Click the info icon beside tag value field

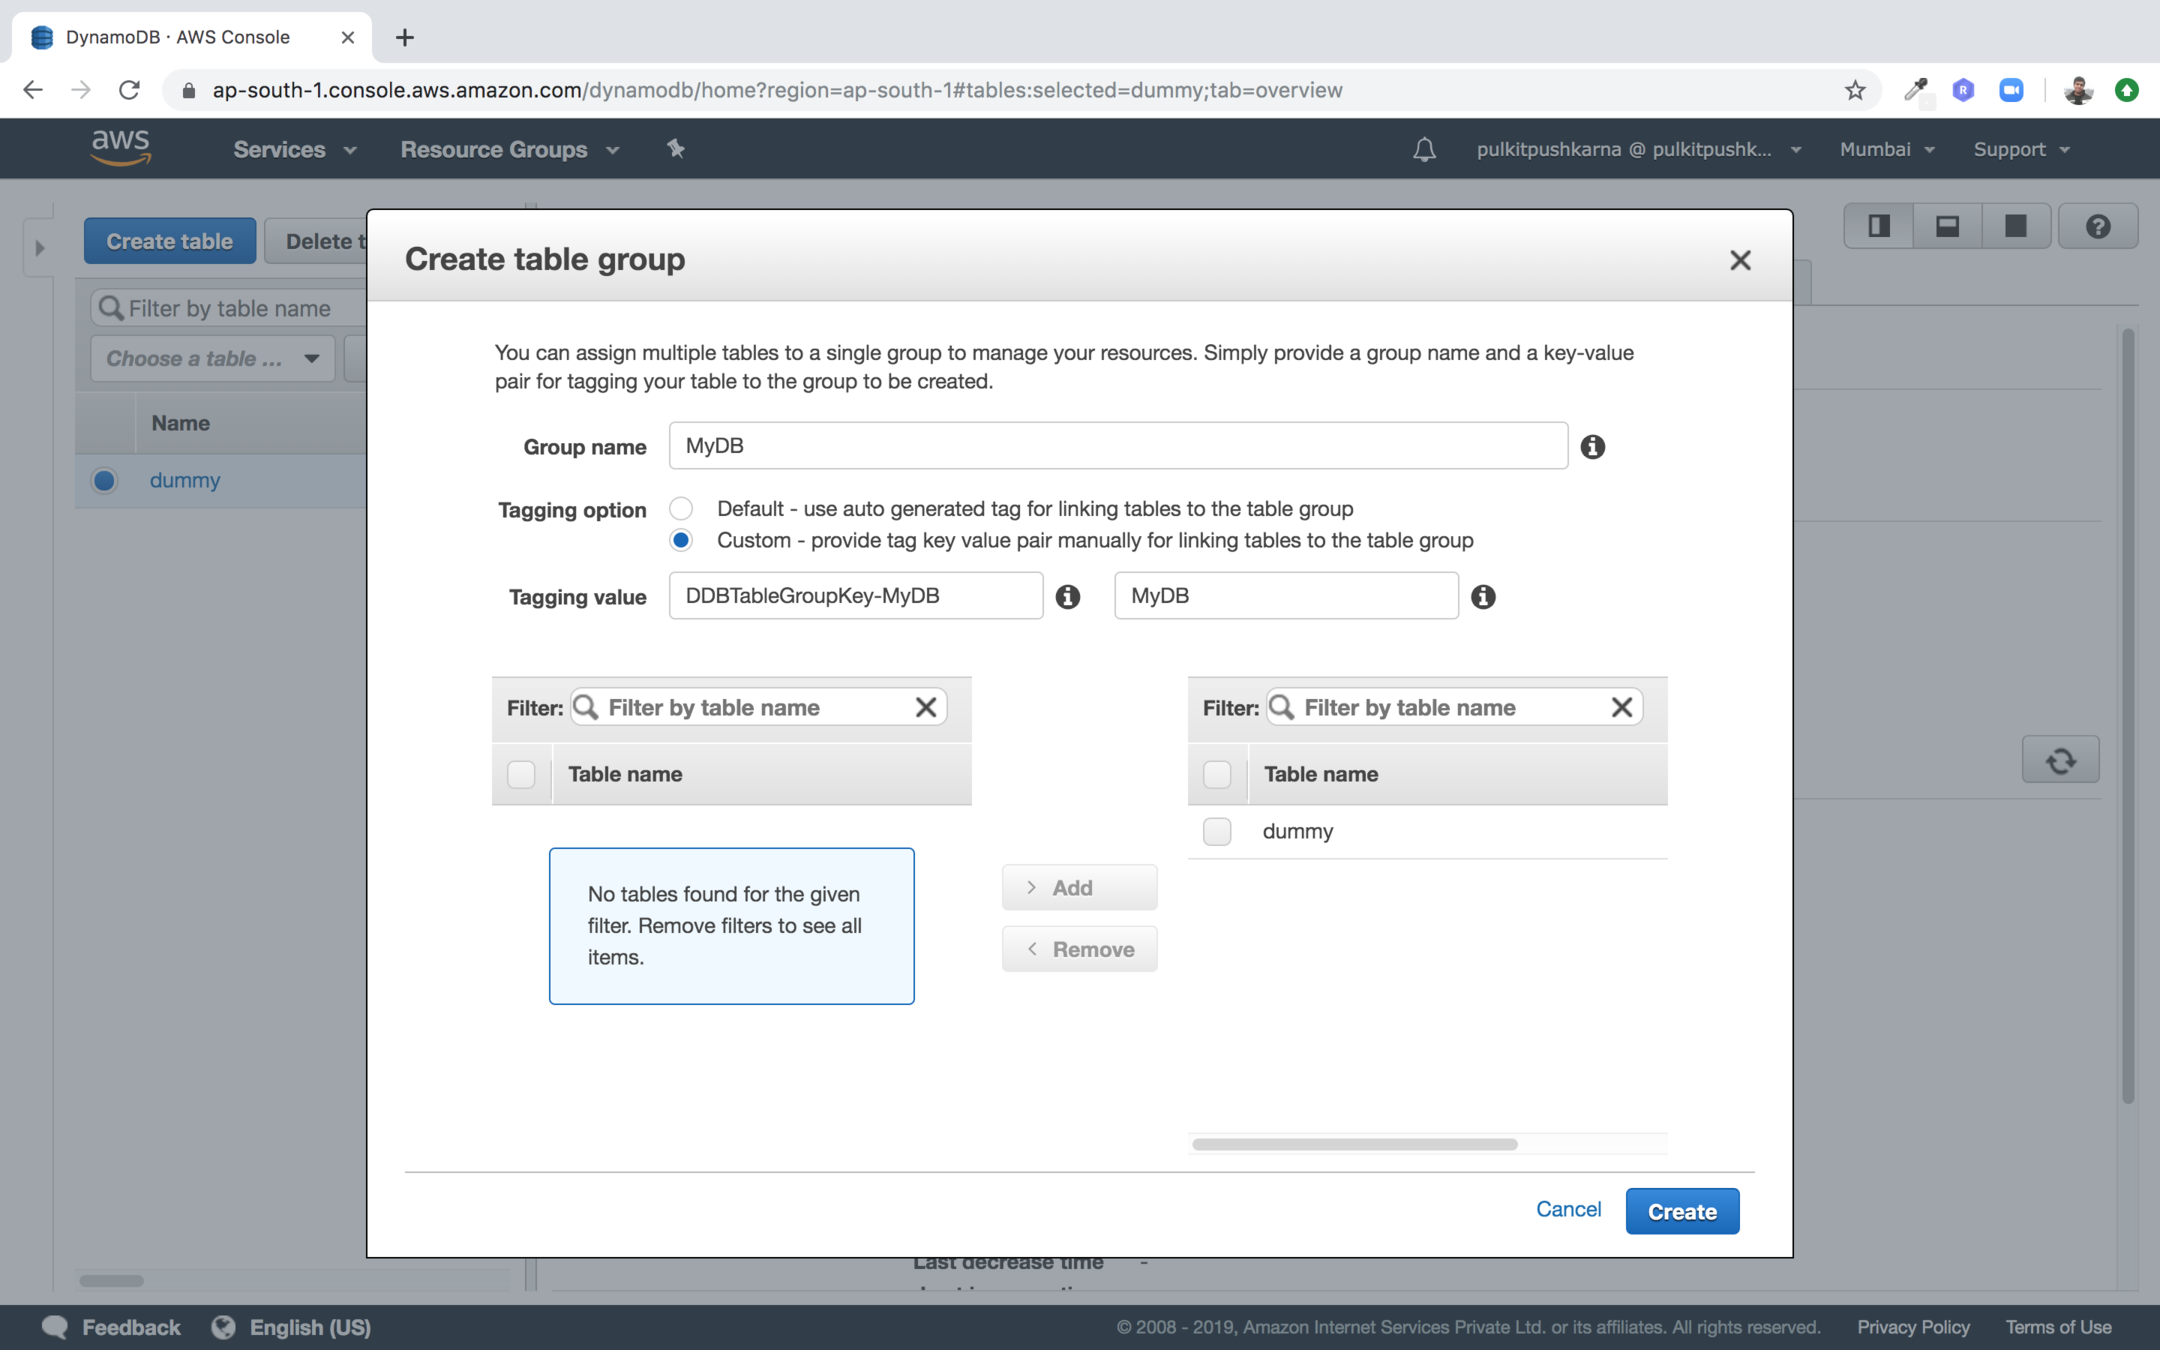tap(1482, 597)
